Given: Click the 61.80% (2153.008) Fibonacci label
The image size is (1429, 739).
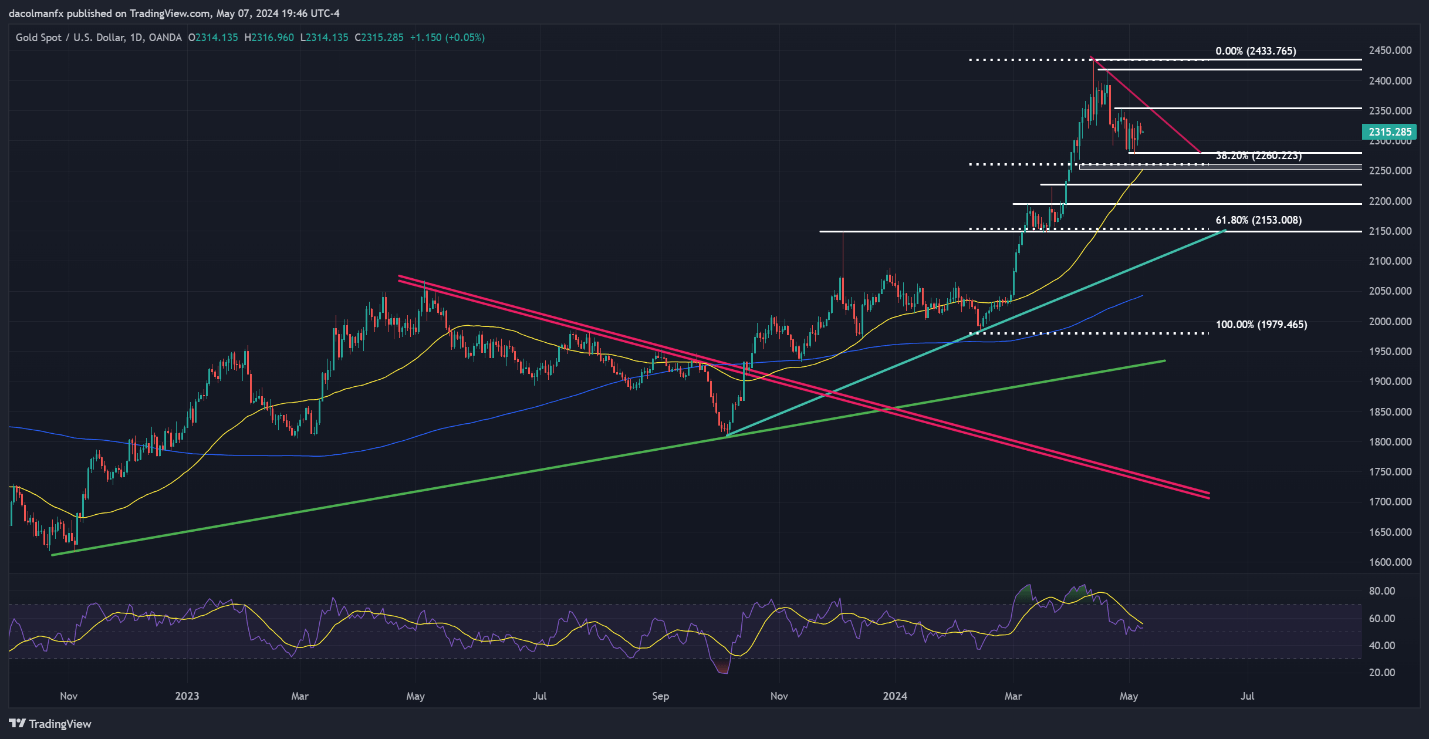Looking at the screenshot, I should click(x=1258, y=220).
